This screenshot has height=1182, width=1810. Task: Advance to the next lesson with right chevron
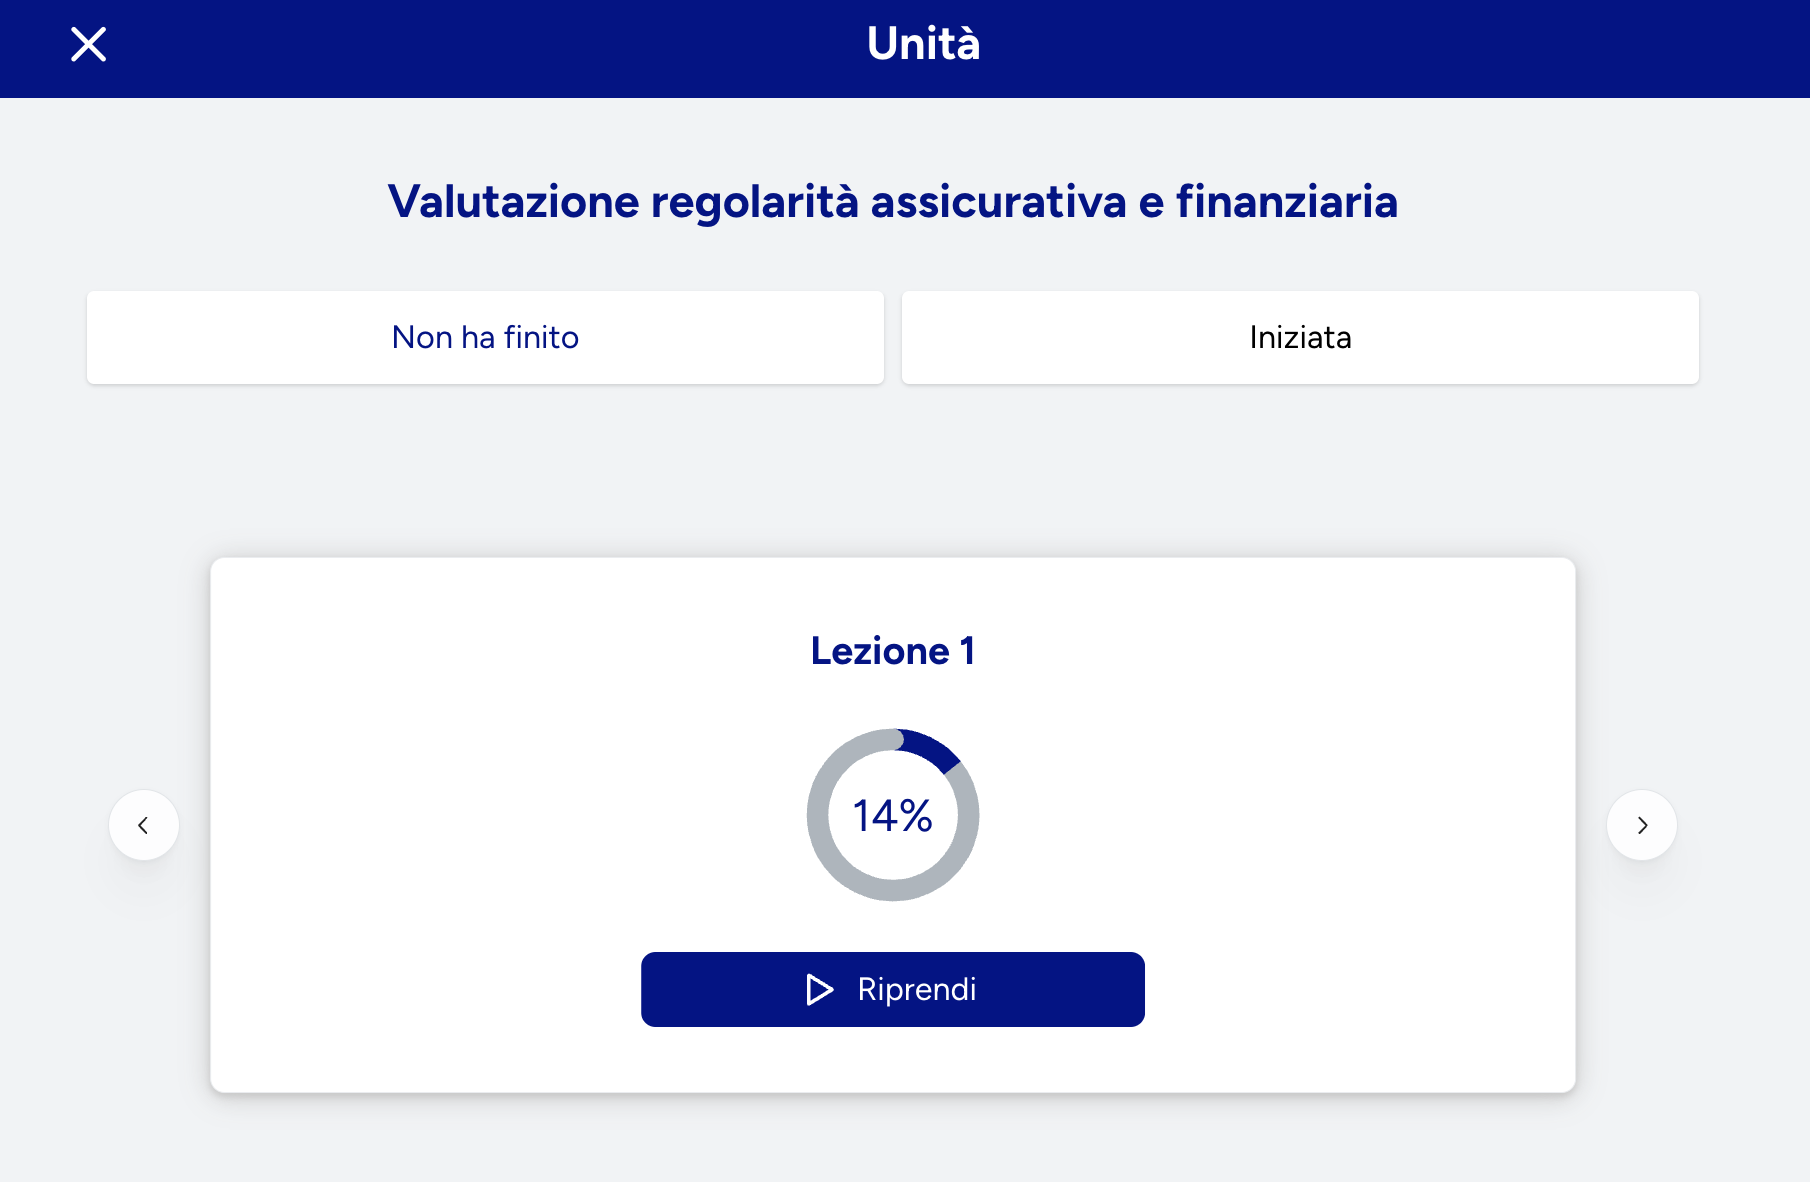(x=1641, y=825)
